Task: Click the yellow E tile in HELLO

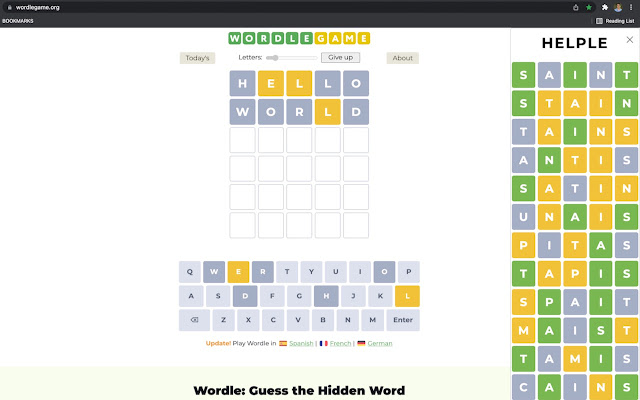Action: [271, 83]
